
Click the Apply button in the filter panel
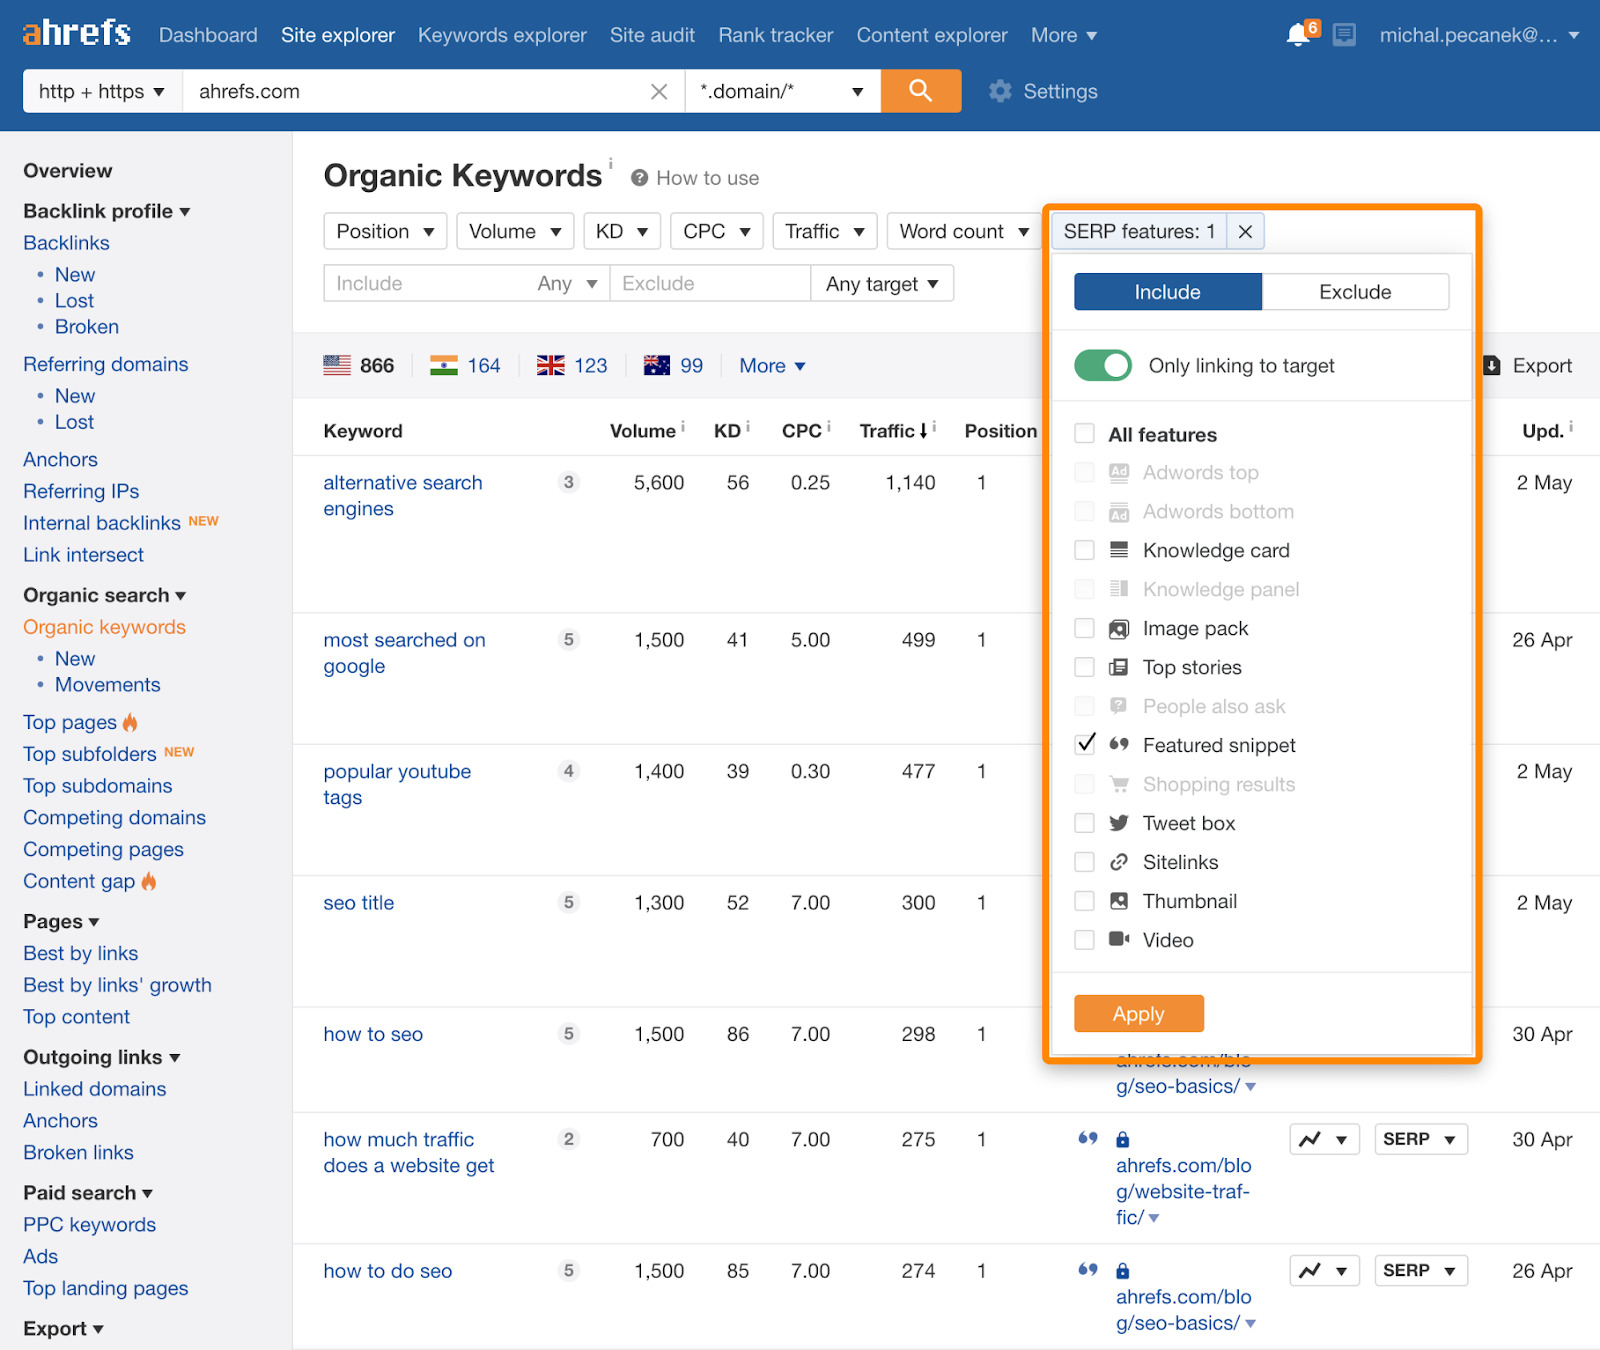pos(1138,1013)
